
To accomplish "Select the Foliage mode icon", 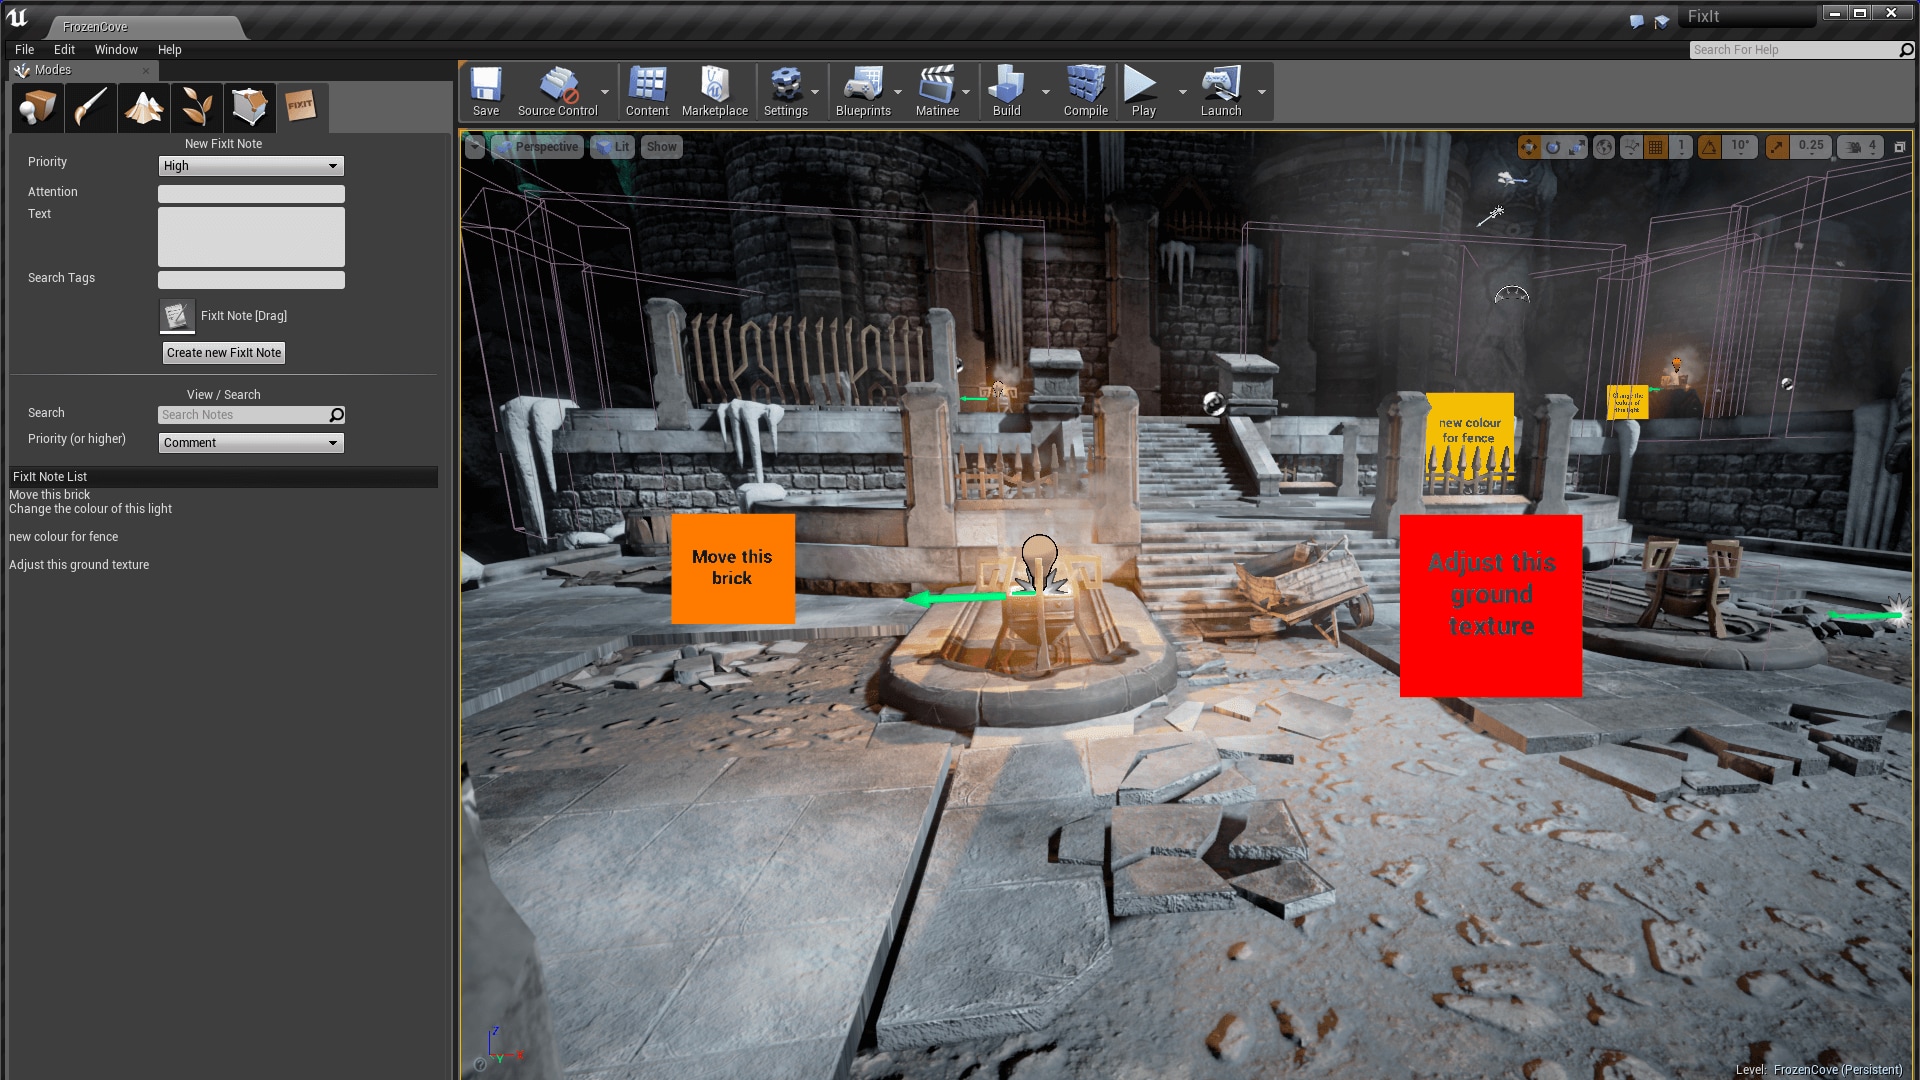I will [196, 106].
